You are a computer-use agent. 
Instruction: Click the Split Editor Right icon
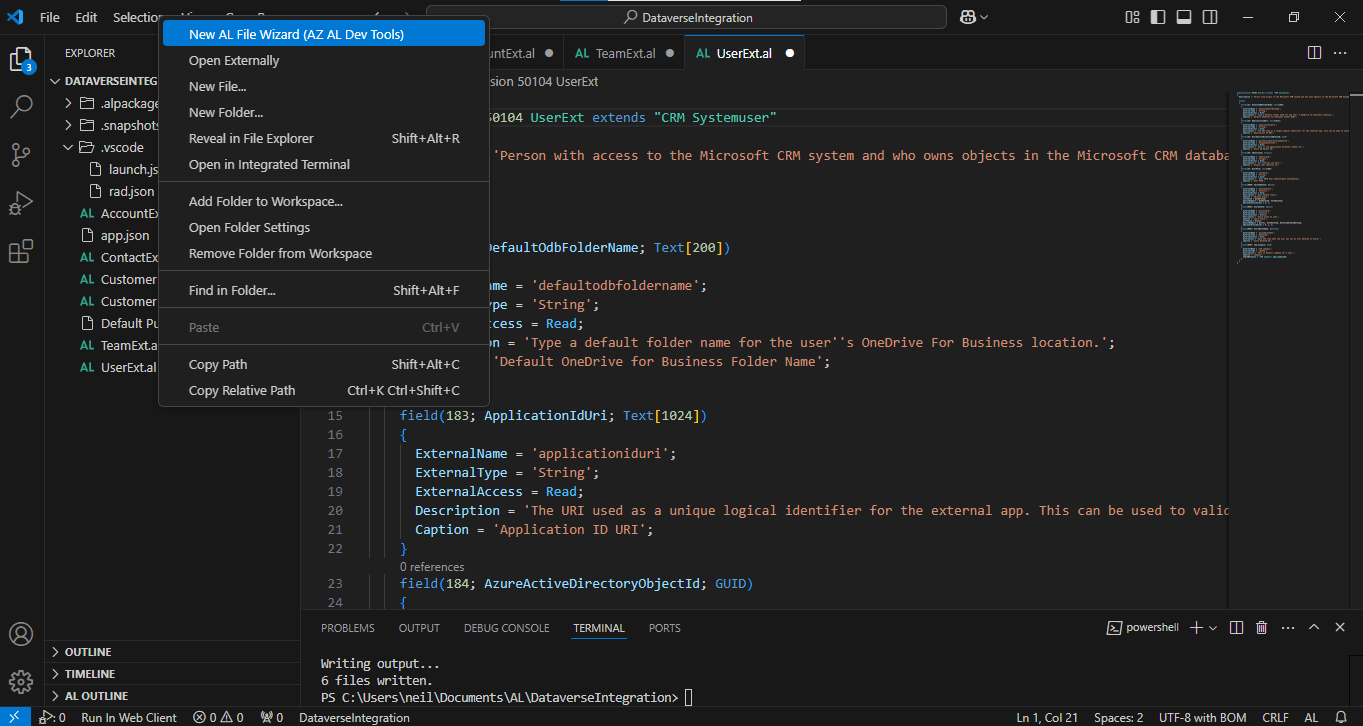click(x=1314, y=53)
